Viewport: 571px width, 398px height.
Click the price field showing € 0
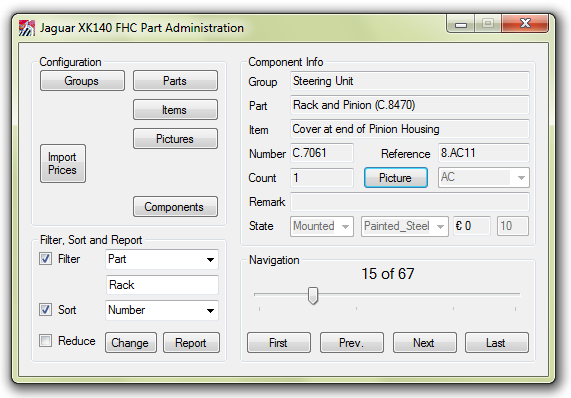(x=472, y=226)
